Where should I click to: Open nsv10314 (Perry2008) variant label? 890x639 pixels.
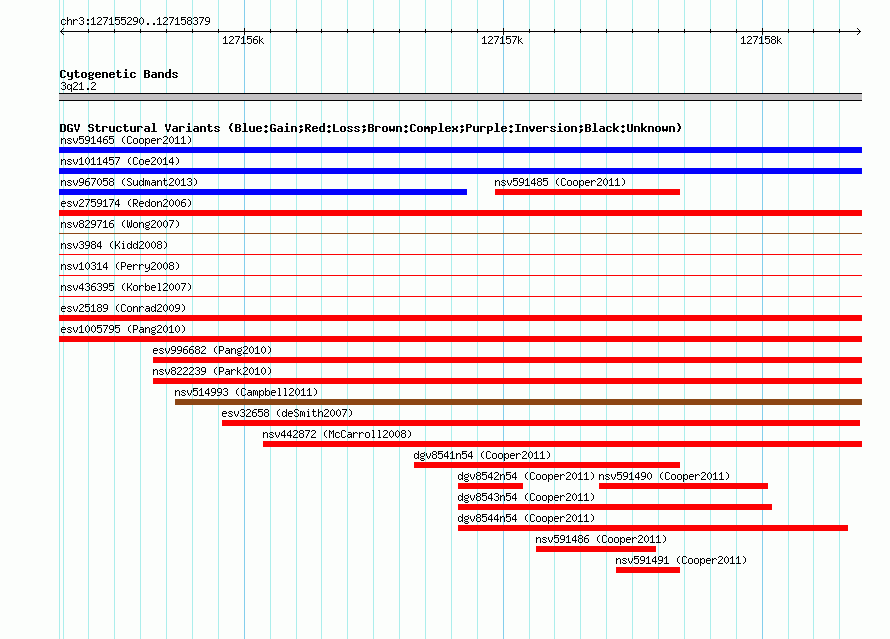pyautogui.click(x=120, y=266)
